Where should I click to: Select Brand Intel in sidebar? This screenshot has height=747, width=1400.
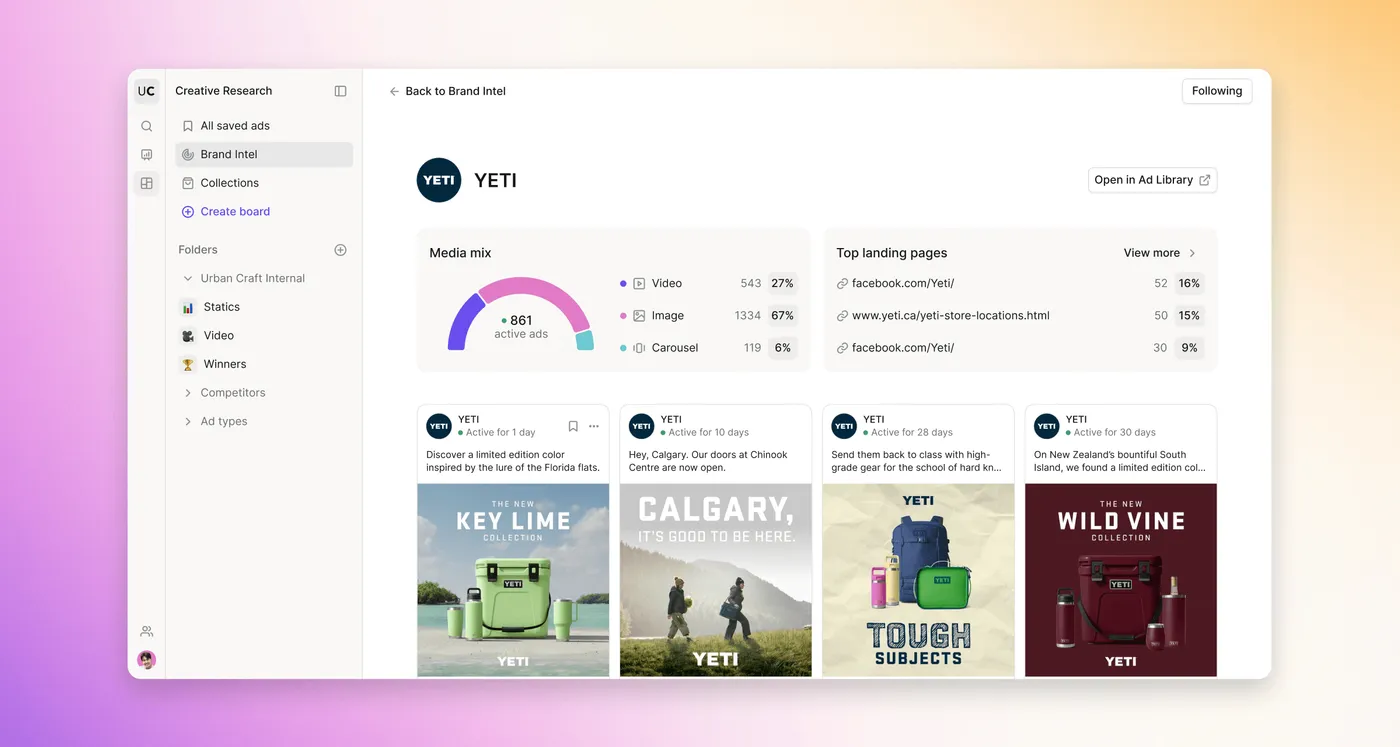coord(264,155)
